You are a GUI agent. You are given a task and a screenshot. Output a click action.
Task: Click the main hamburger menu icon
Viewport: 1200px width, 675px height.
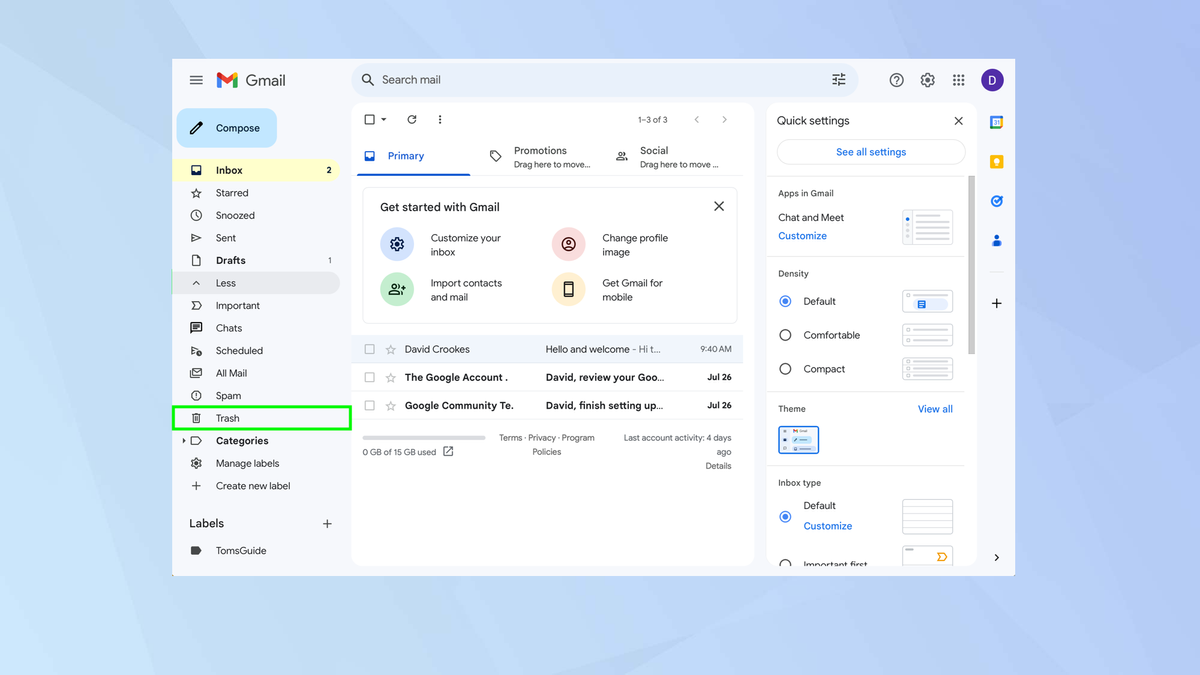196,80
